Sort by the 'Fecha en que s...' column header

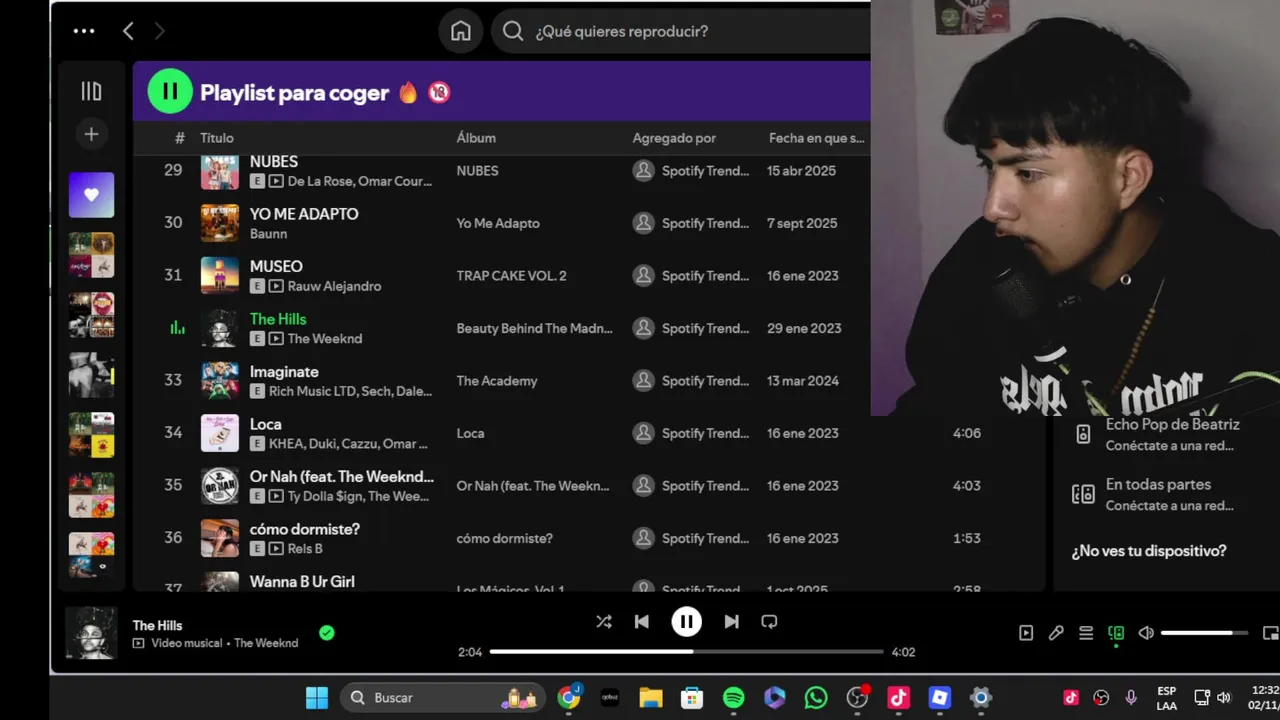click(x=816, y=138)
